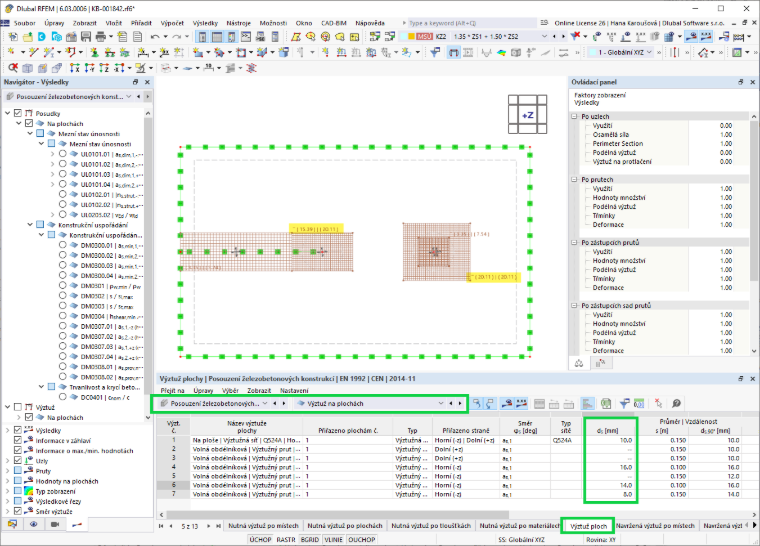Toggle the Posudky checkbox
This screenshot has width=760, height=546.
coord(18,113)
